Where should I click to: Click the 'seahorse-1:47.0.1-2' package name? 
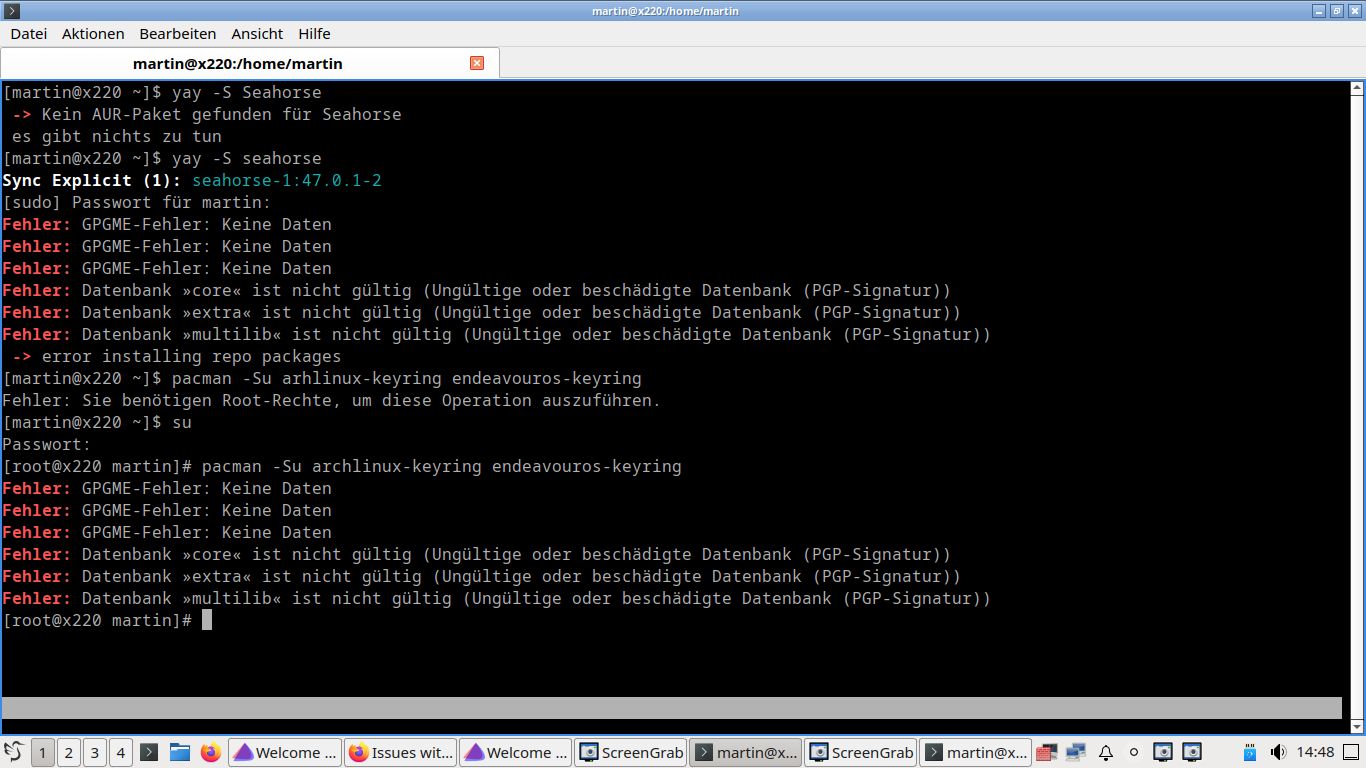(287, 180)
